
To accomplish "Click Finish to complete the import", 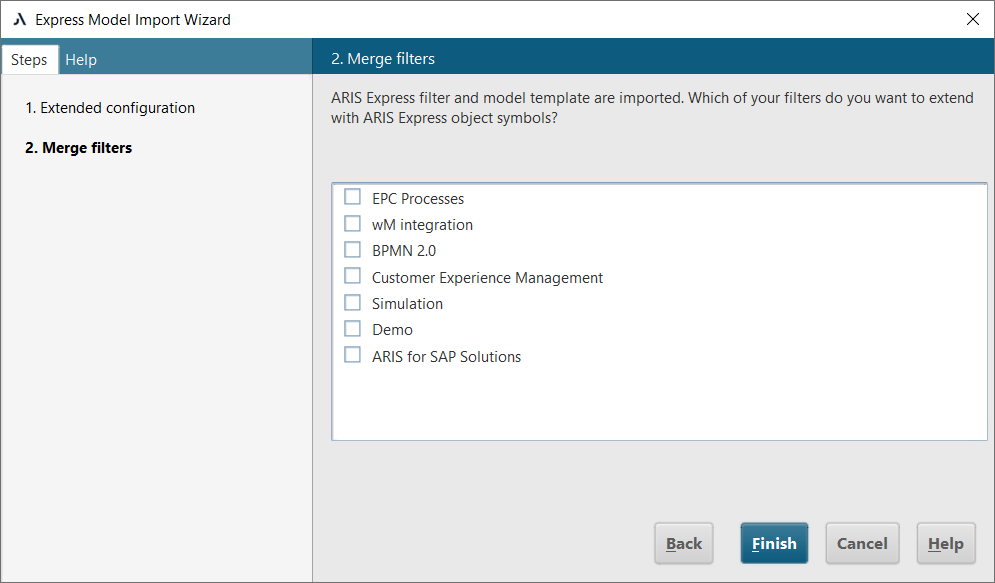I will (774, 543).
